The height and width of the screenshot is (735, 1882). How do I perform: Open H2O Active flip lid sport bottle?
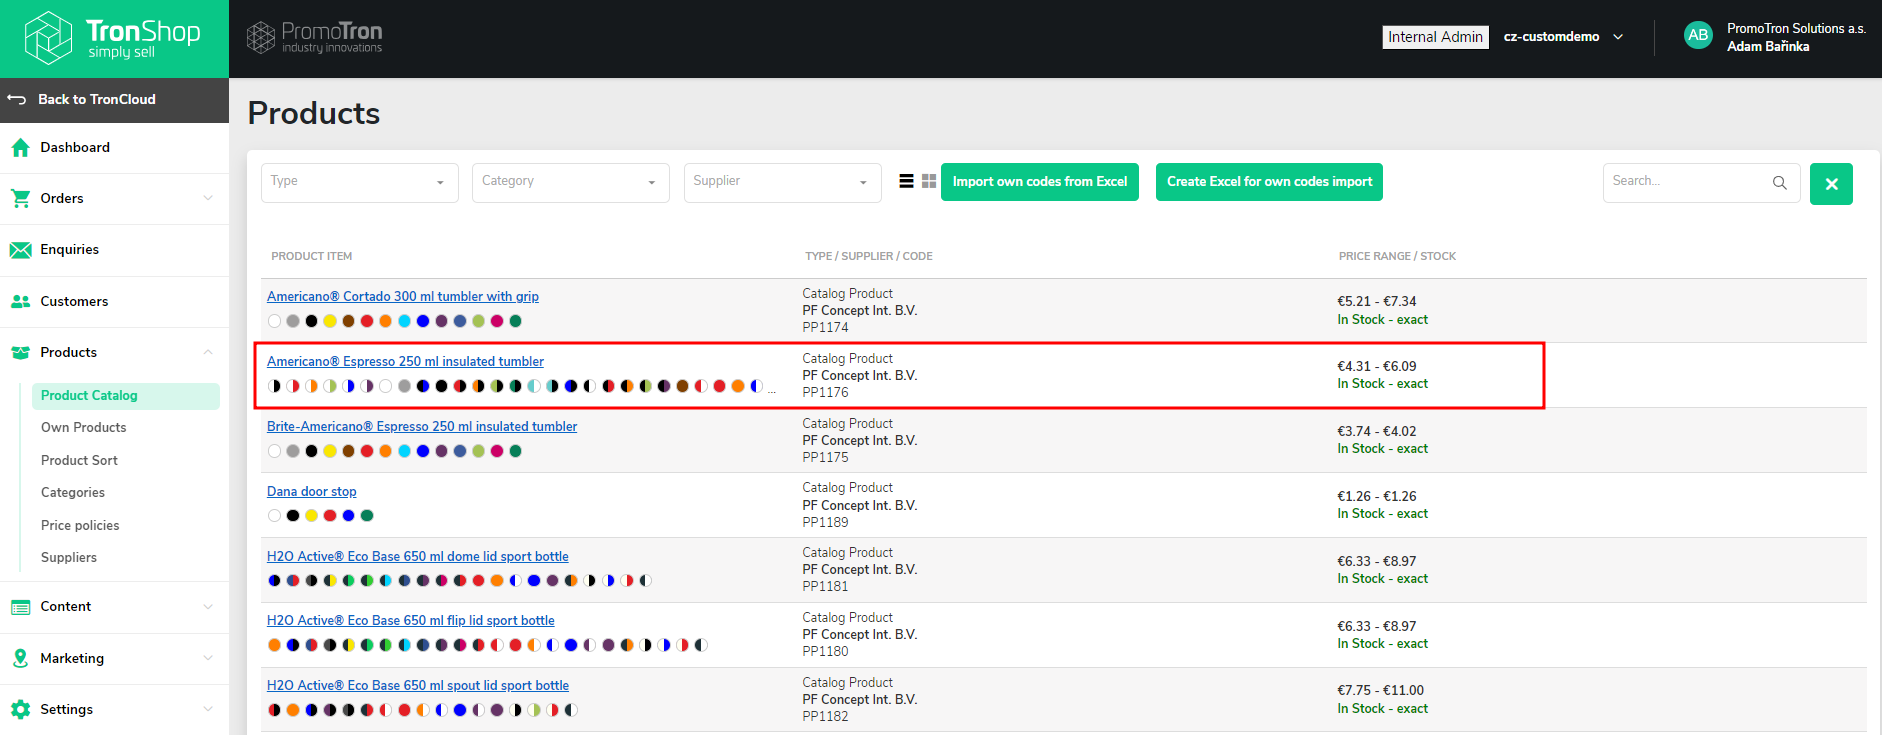[411, 621]
